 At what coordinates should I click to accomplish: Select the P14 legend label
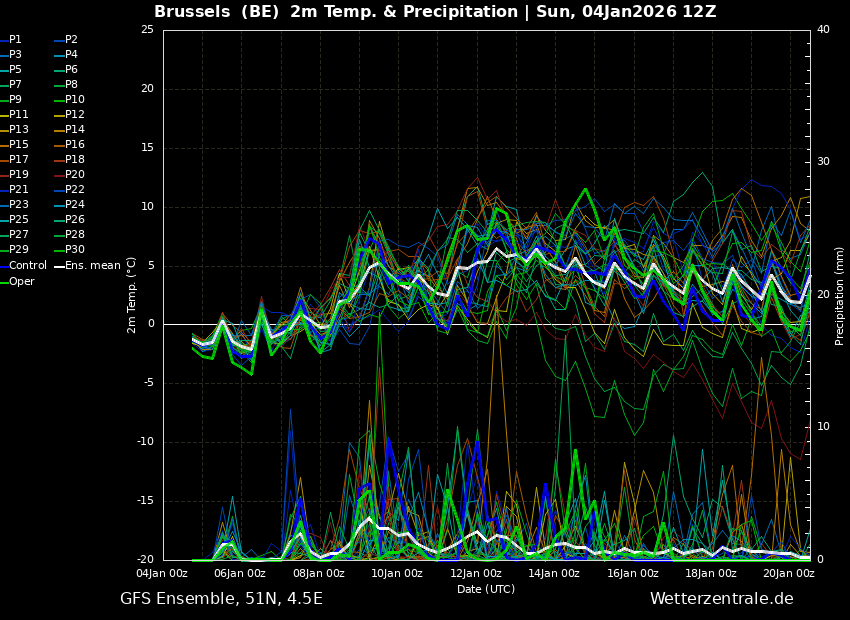point(75,130)
